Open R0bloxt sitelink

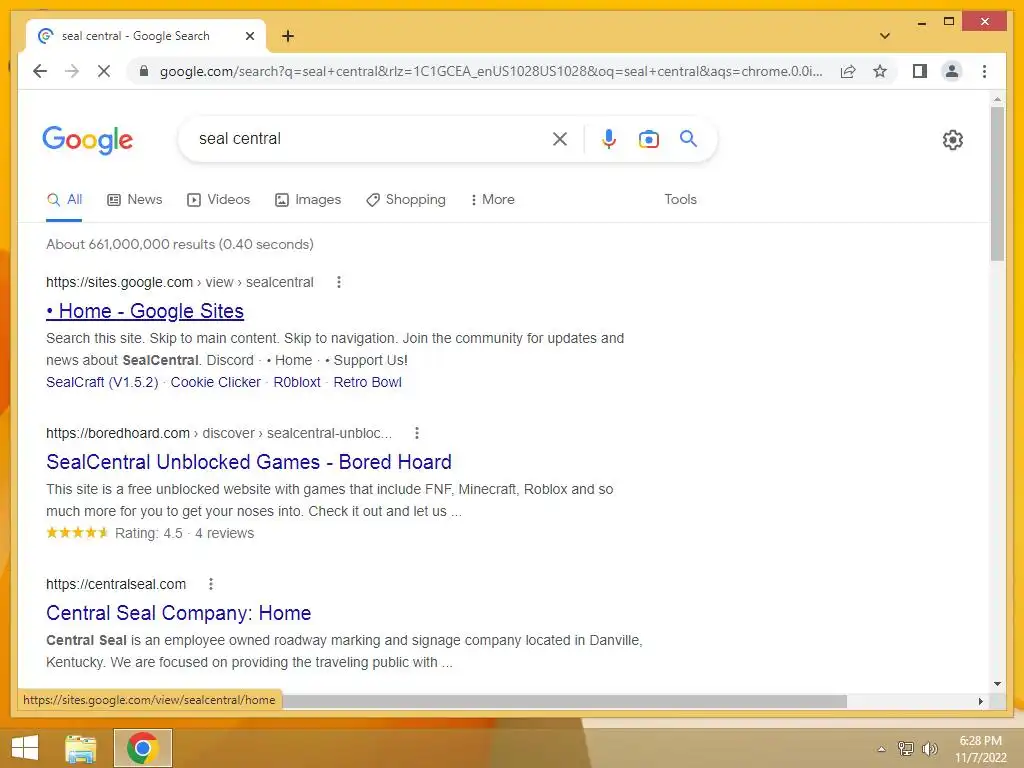click(296, 383)
